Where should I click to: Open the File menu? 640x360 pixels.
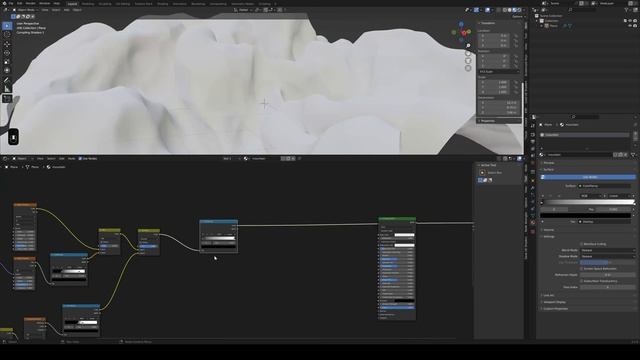point(11,3)
